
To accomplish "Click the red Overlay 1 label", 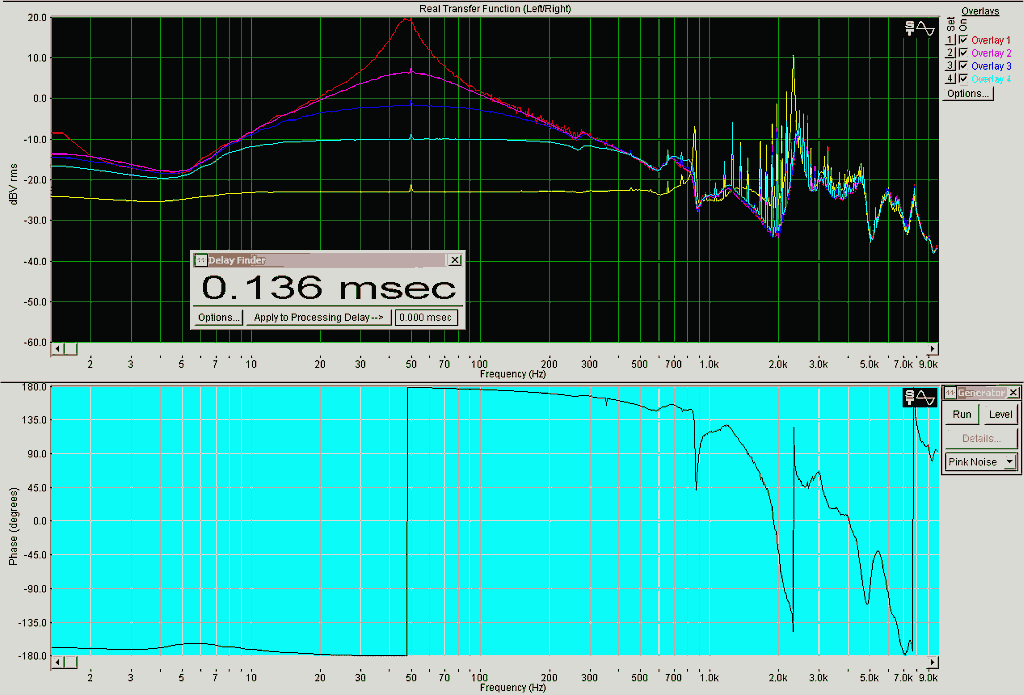I will click(991, 40).
